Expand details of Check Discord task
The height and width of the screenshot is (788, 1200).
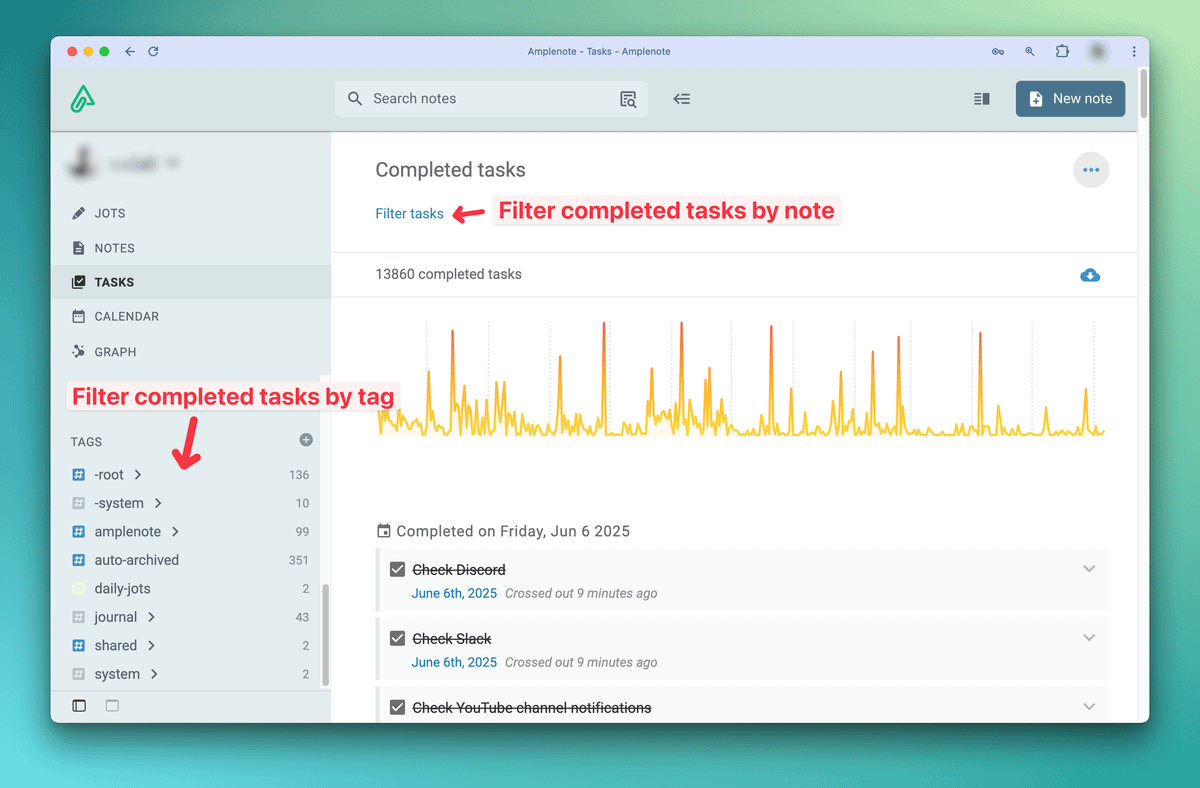(1089, 569)
